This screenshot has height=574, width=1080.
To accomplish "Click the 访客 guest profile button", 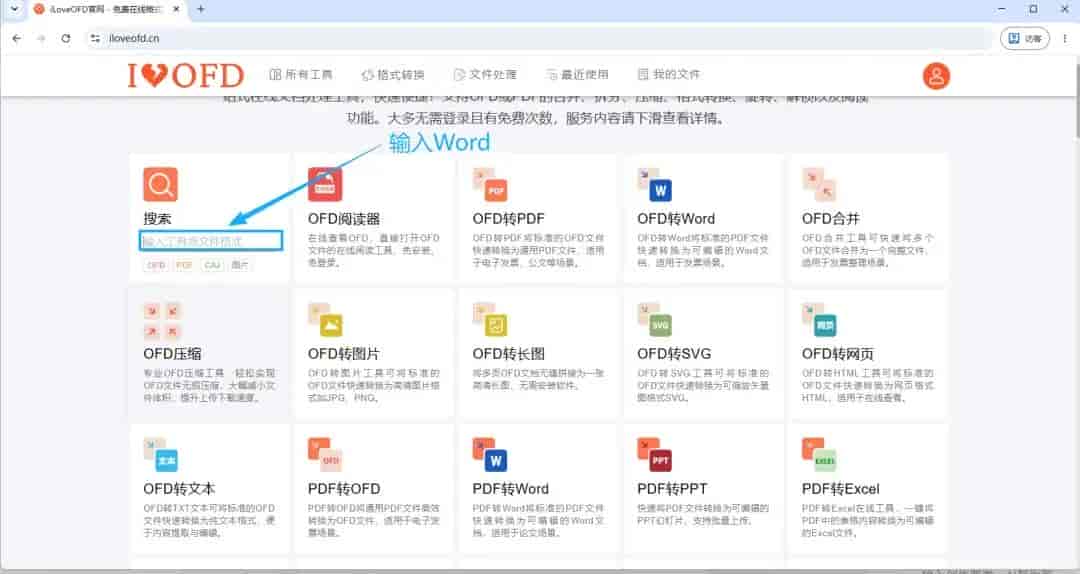I will 1025,39.
